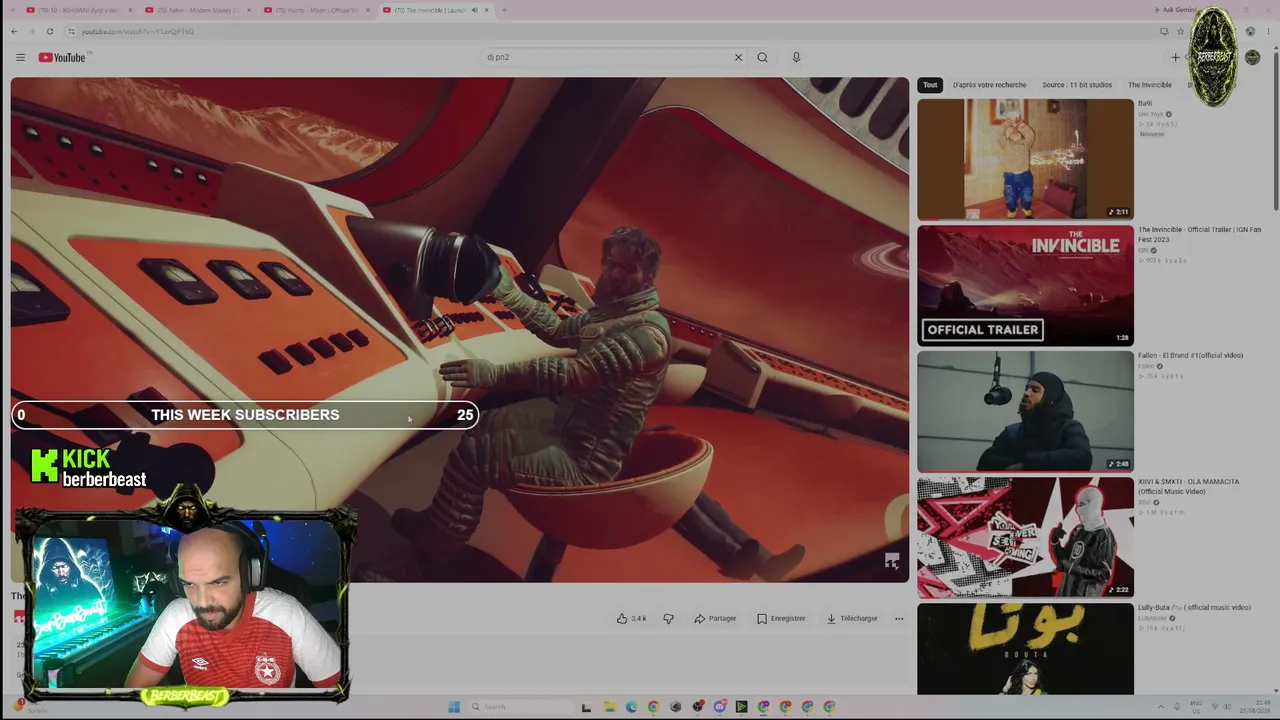The height and width of the screenshot is (720, 1280).
Task: Play The Invincible Official Trailer thumbnail
Action: click(1025, 285)
